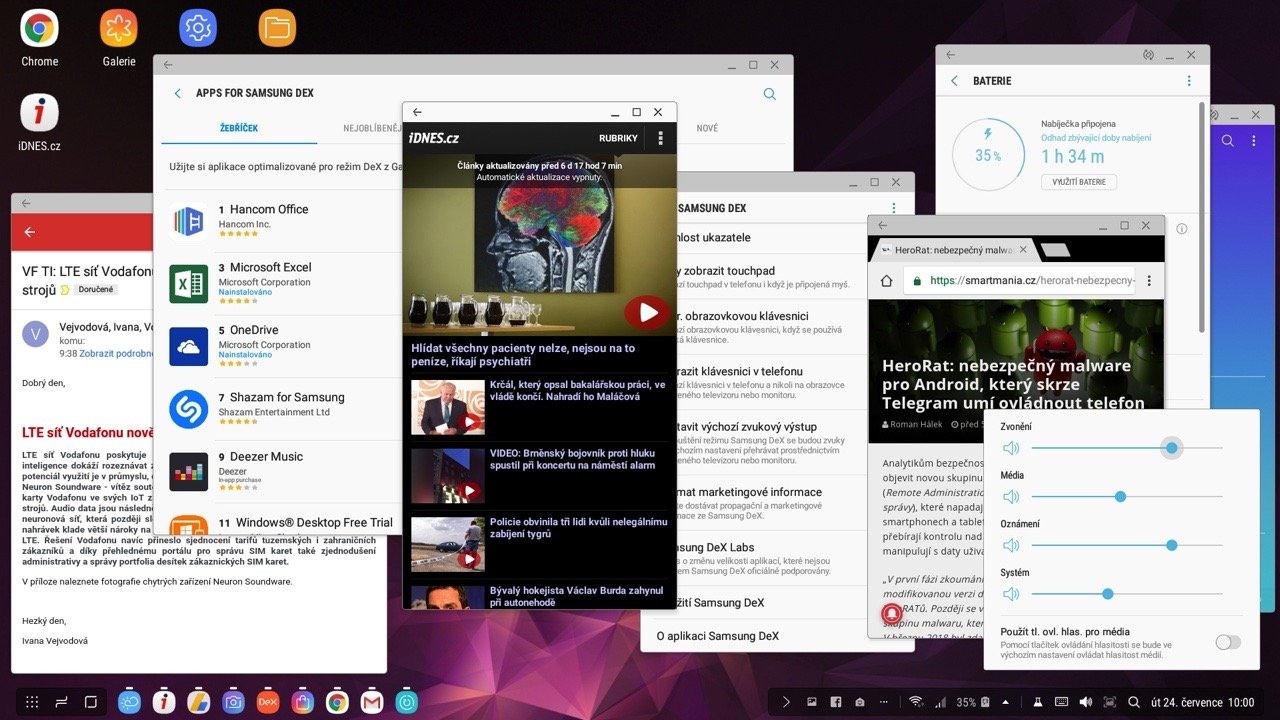Open the Facebook notification in system tray
The height and width of the screenshot is (720, 1280).
835,702
